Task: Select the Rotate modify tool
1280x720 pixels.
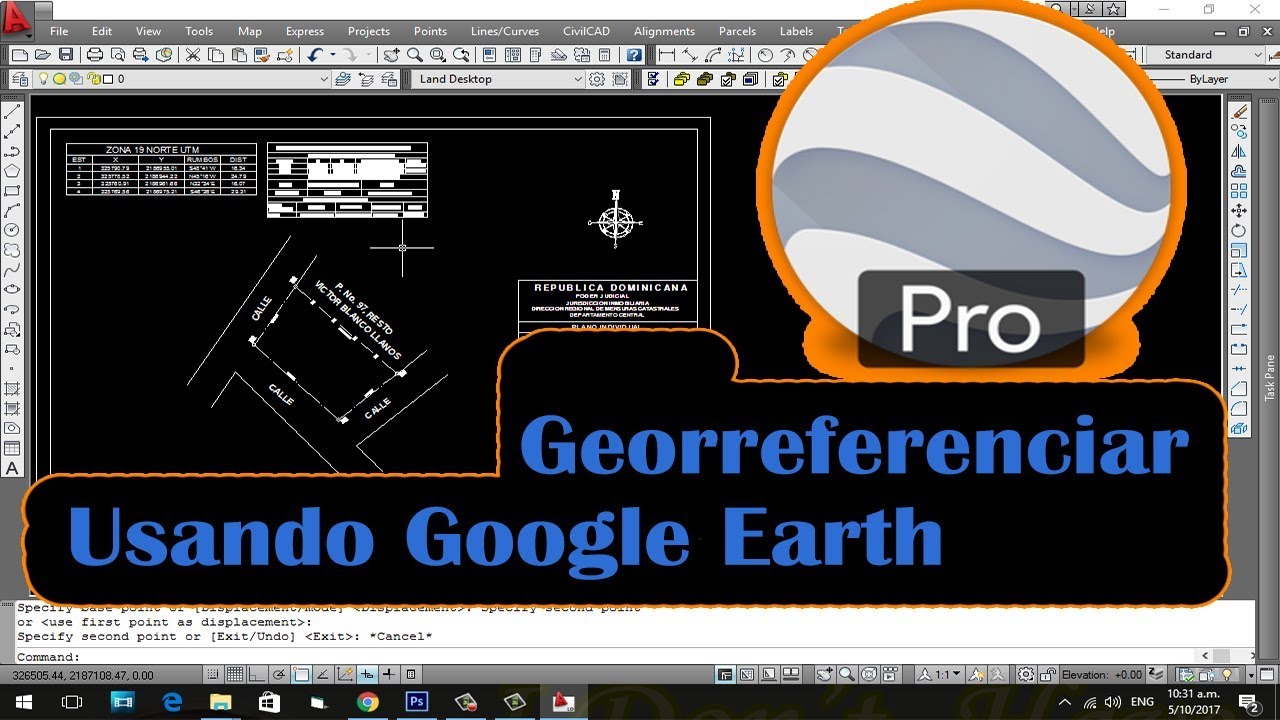Action: pyautogui.click(x=1239, y=230)
